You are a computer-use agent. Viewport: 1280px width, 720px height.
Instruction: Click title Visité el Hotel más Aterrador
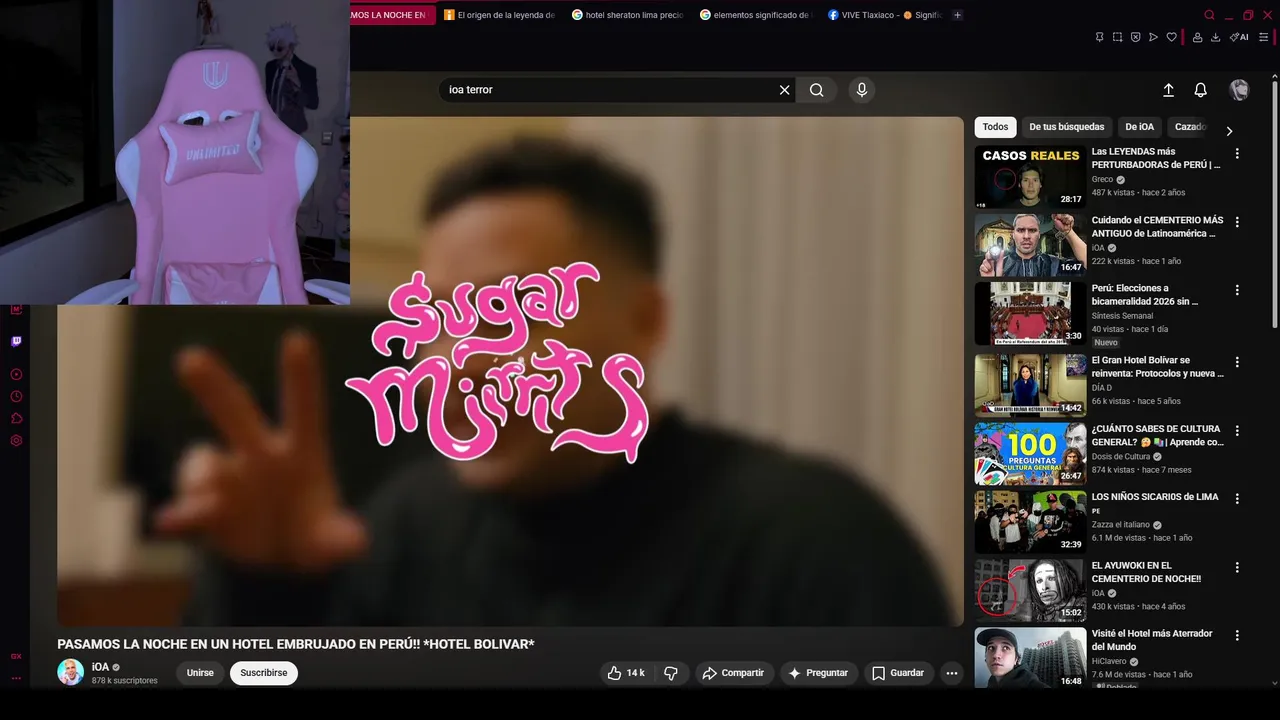(1152, 640)
